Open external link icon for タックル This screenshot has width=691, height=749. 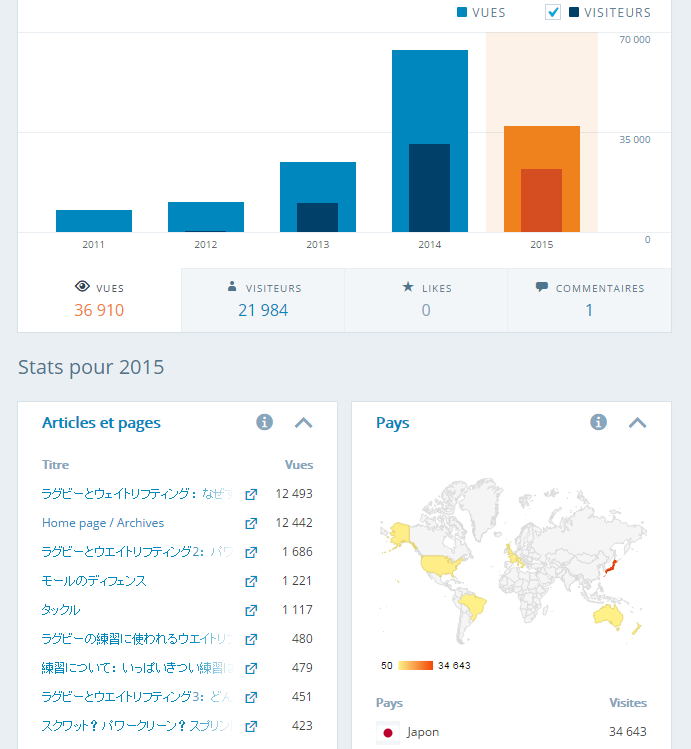point(251,610)
